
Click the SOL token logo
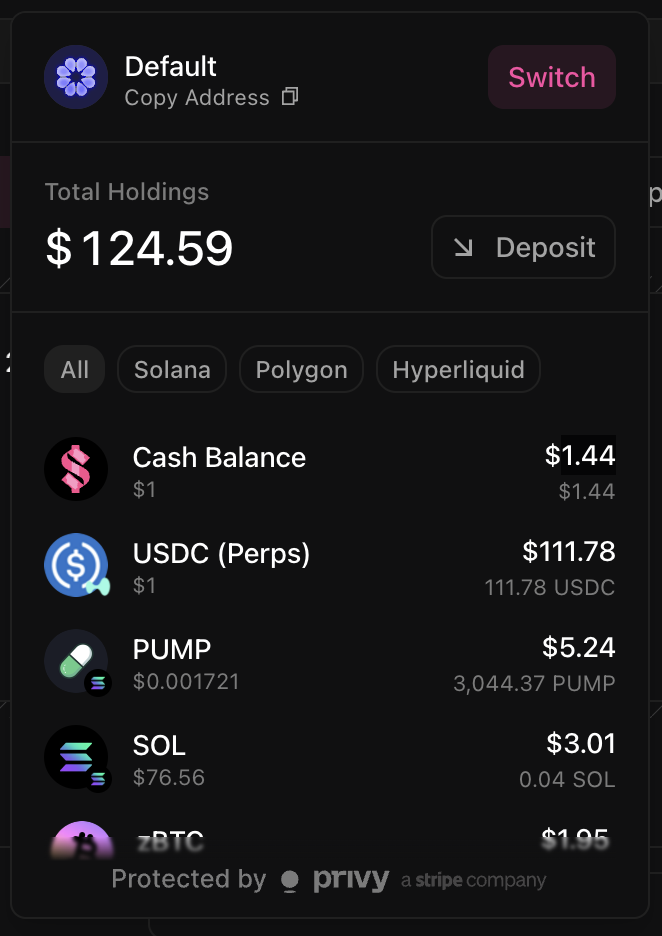tap(76, 757)
